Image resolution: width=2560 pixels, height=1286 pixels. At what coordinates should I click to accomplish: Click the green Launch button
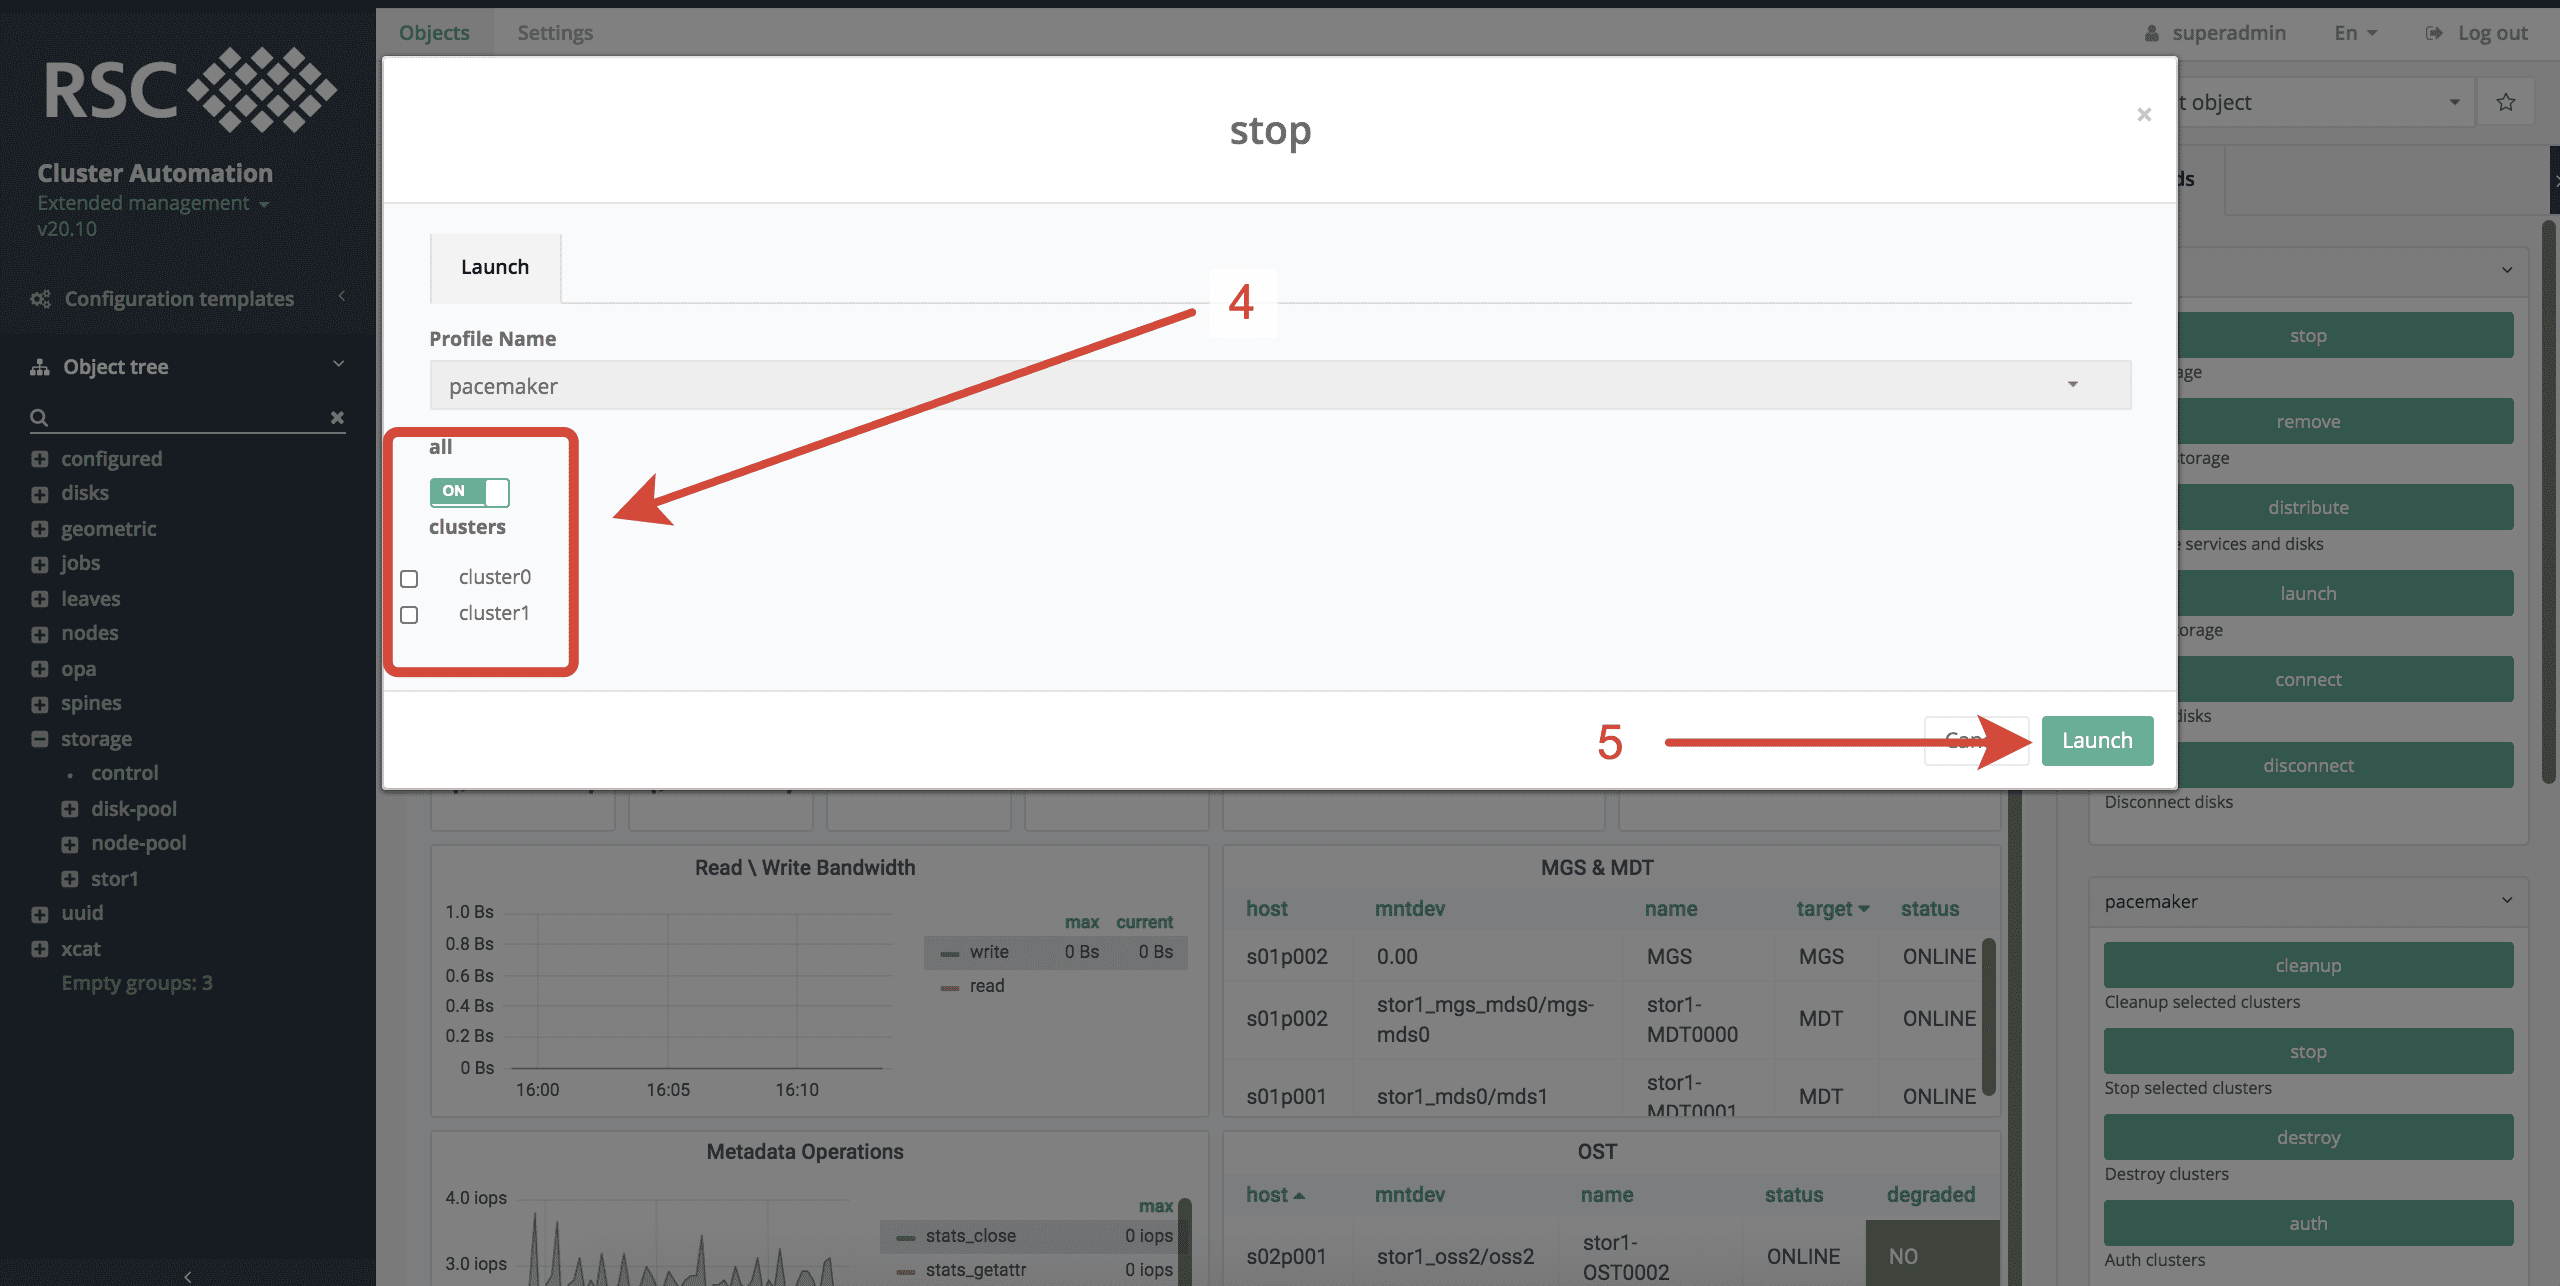(x=2097, y=741)
